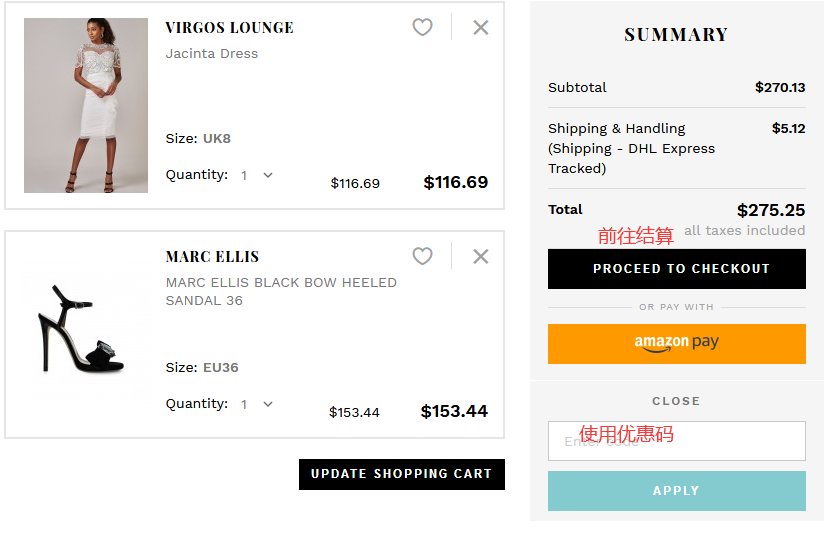Screen dimensions: 826x536
Task: Focus the Enter code input field
Action: click(x=677, y=441)
